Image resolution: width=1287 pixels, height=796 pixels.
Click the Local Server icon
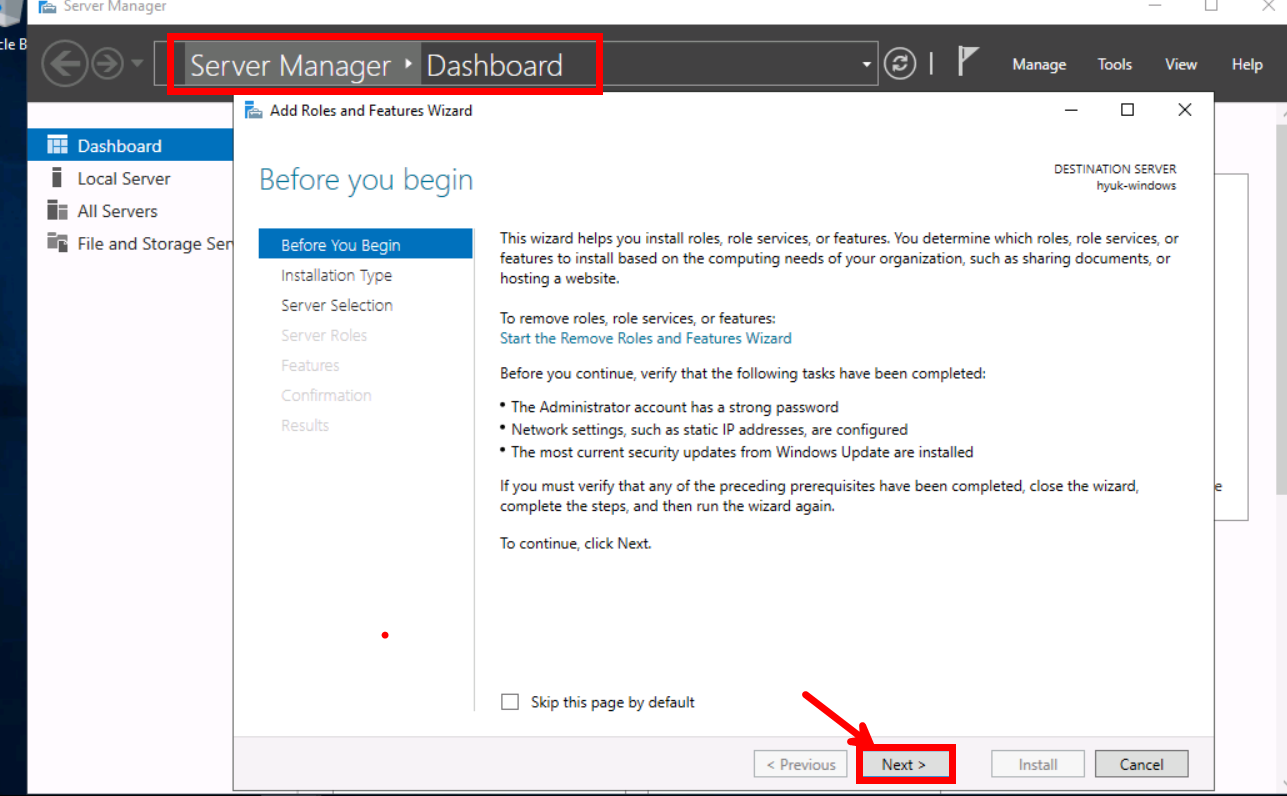[57, 178]
